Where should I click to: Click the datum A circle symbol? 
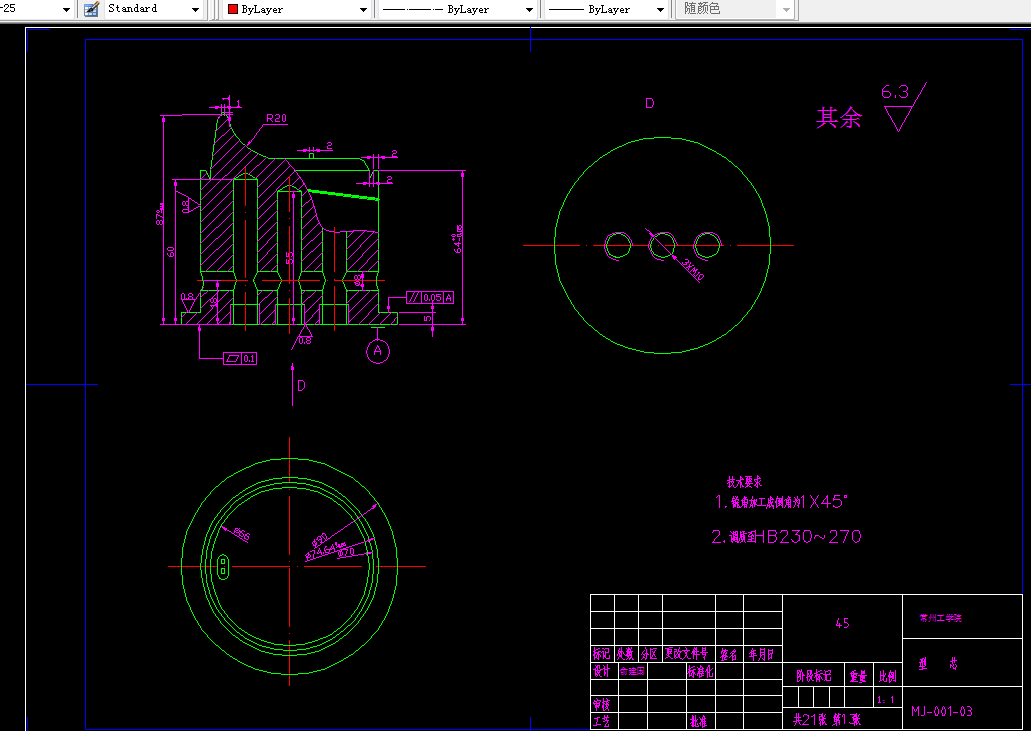pos(377,351)
